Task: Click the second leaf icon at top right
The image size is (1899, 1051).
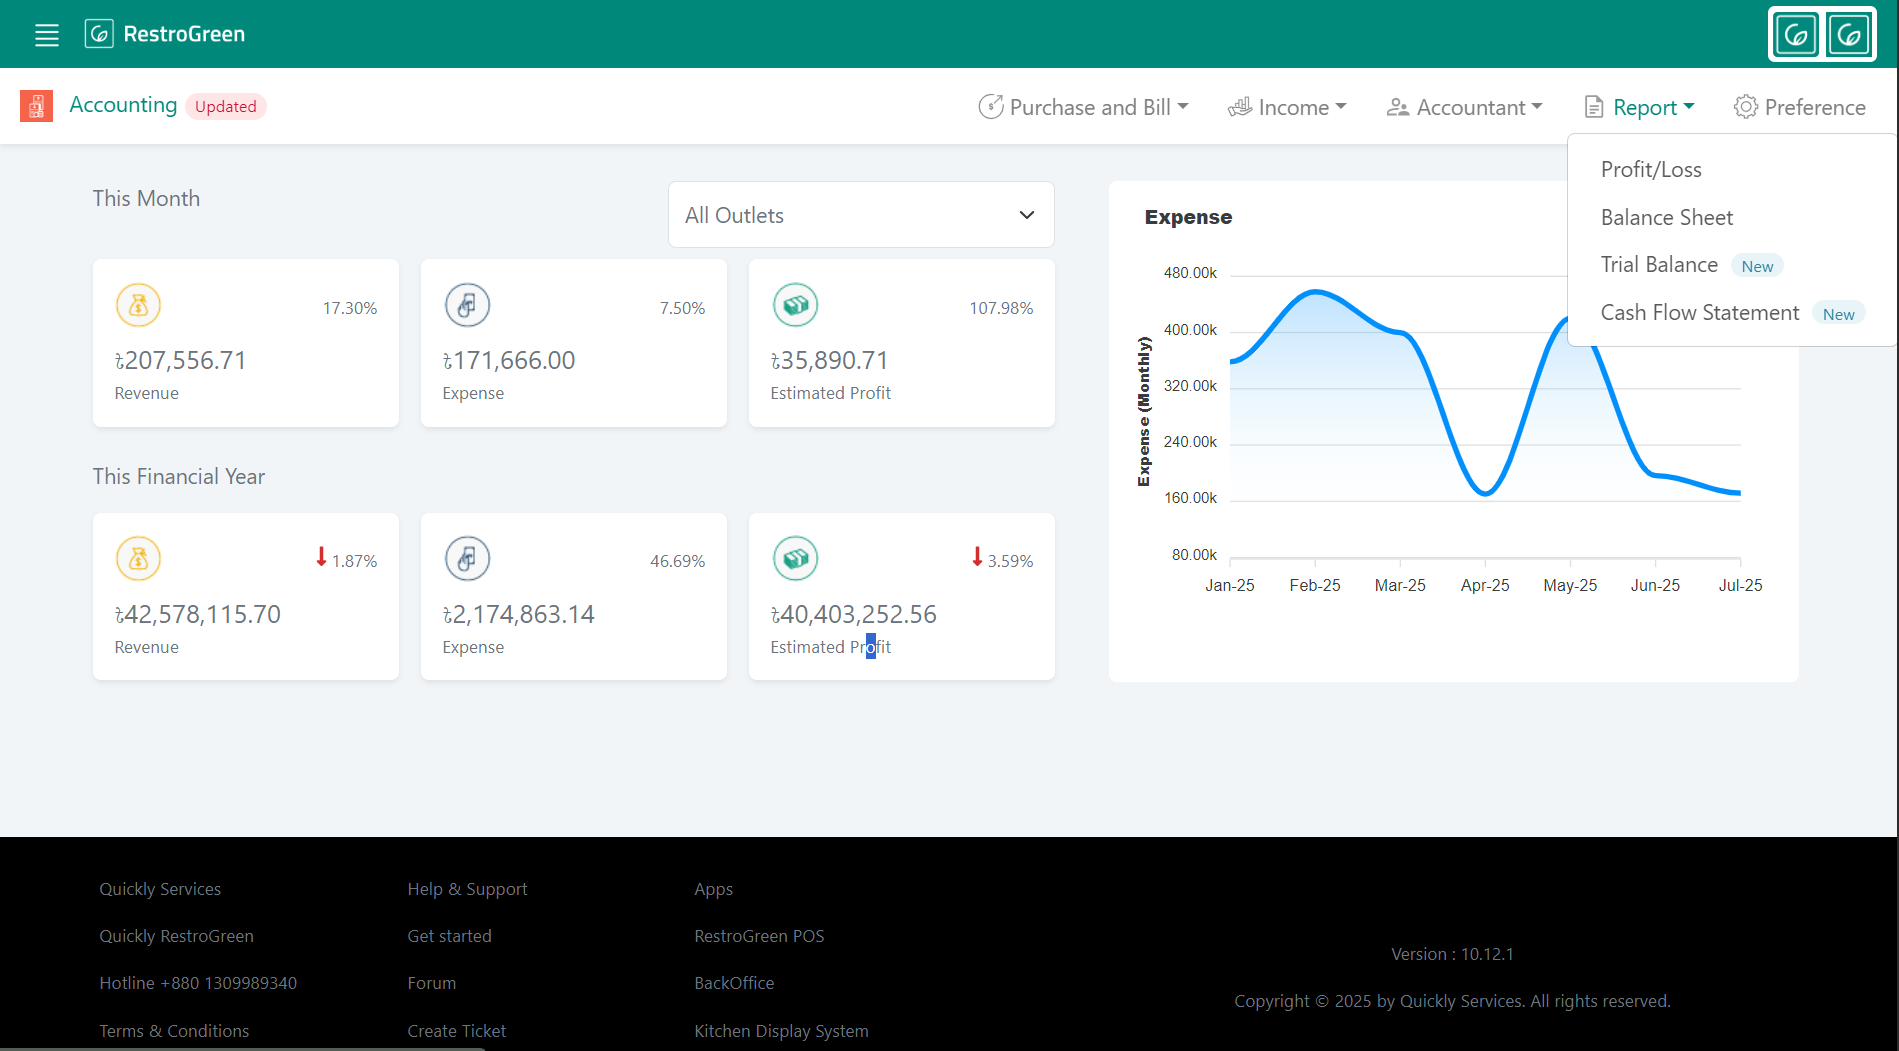Action: (x=1849, y=35)
